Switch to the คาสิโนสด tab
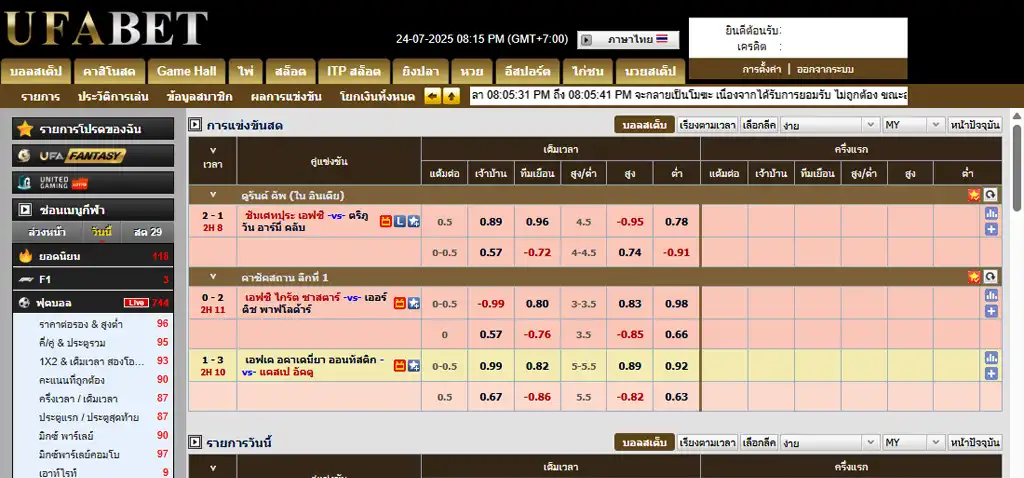The width and height of the screenshot is (1024, 478). pyautogui.click(x=109, y=72)
